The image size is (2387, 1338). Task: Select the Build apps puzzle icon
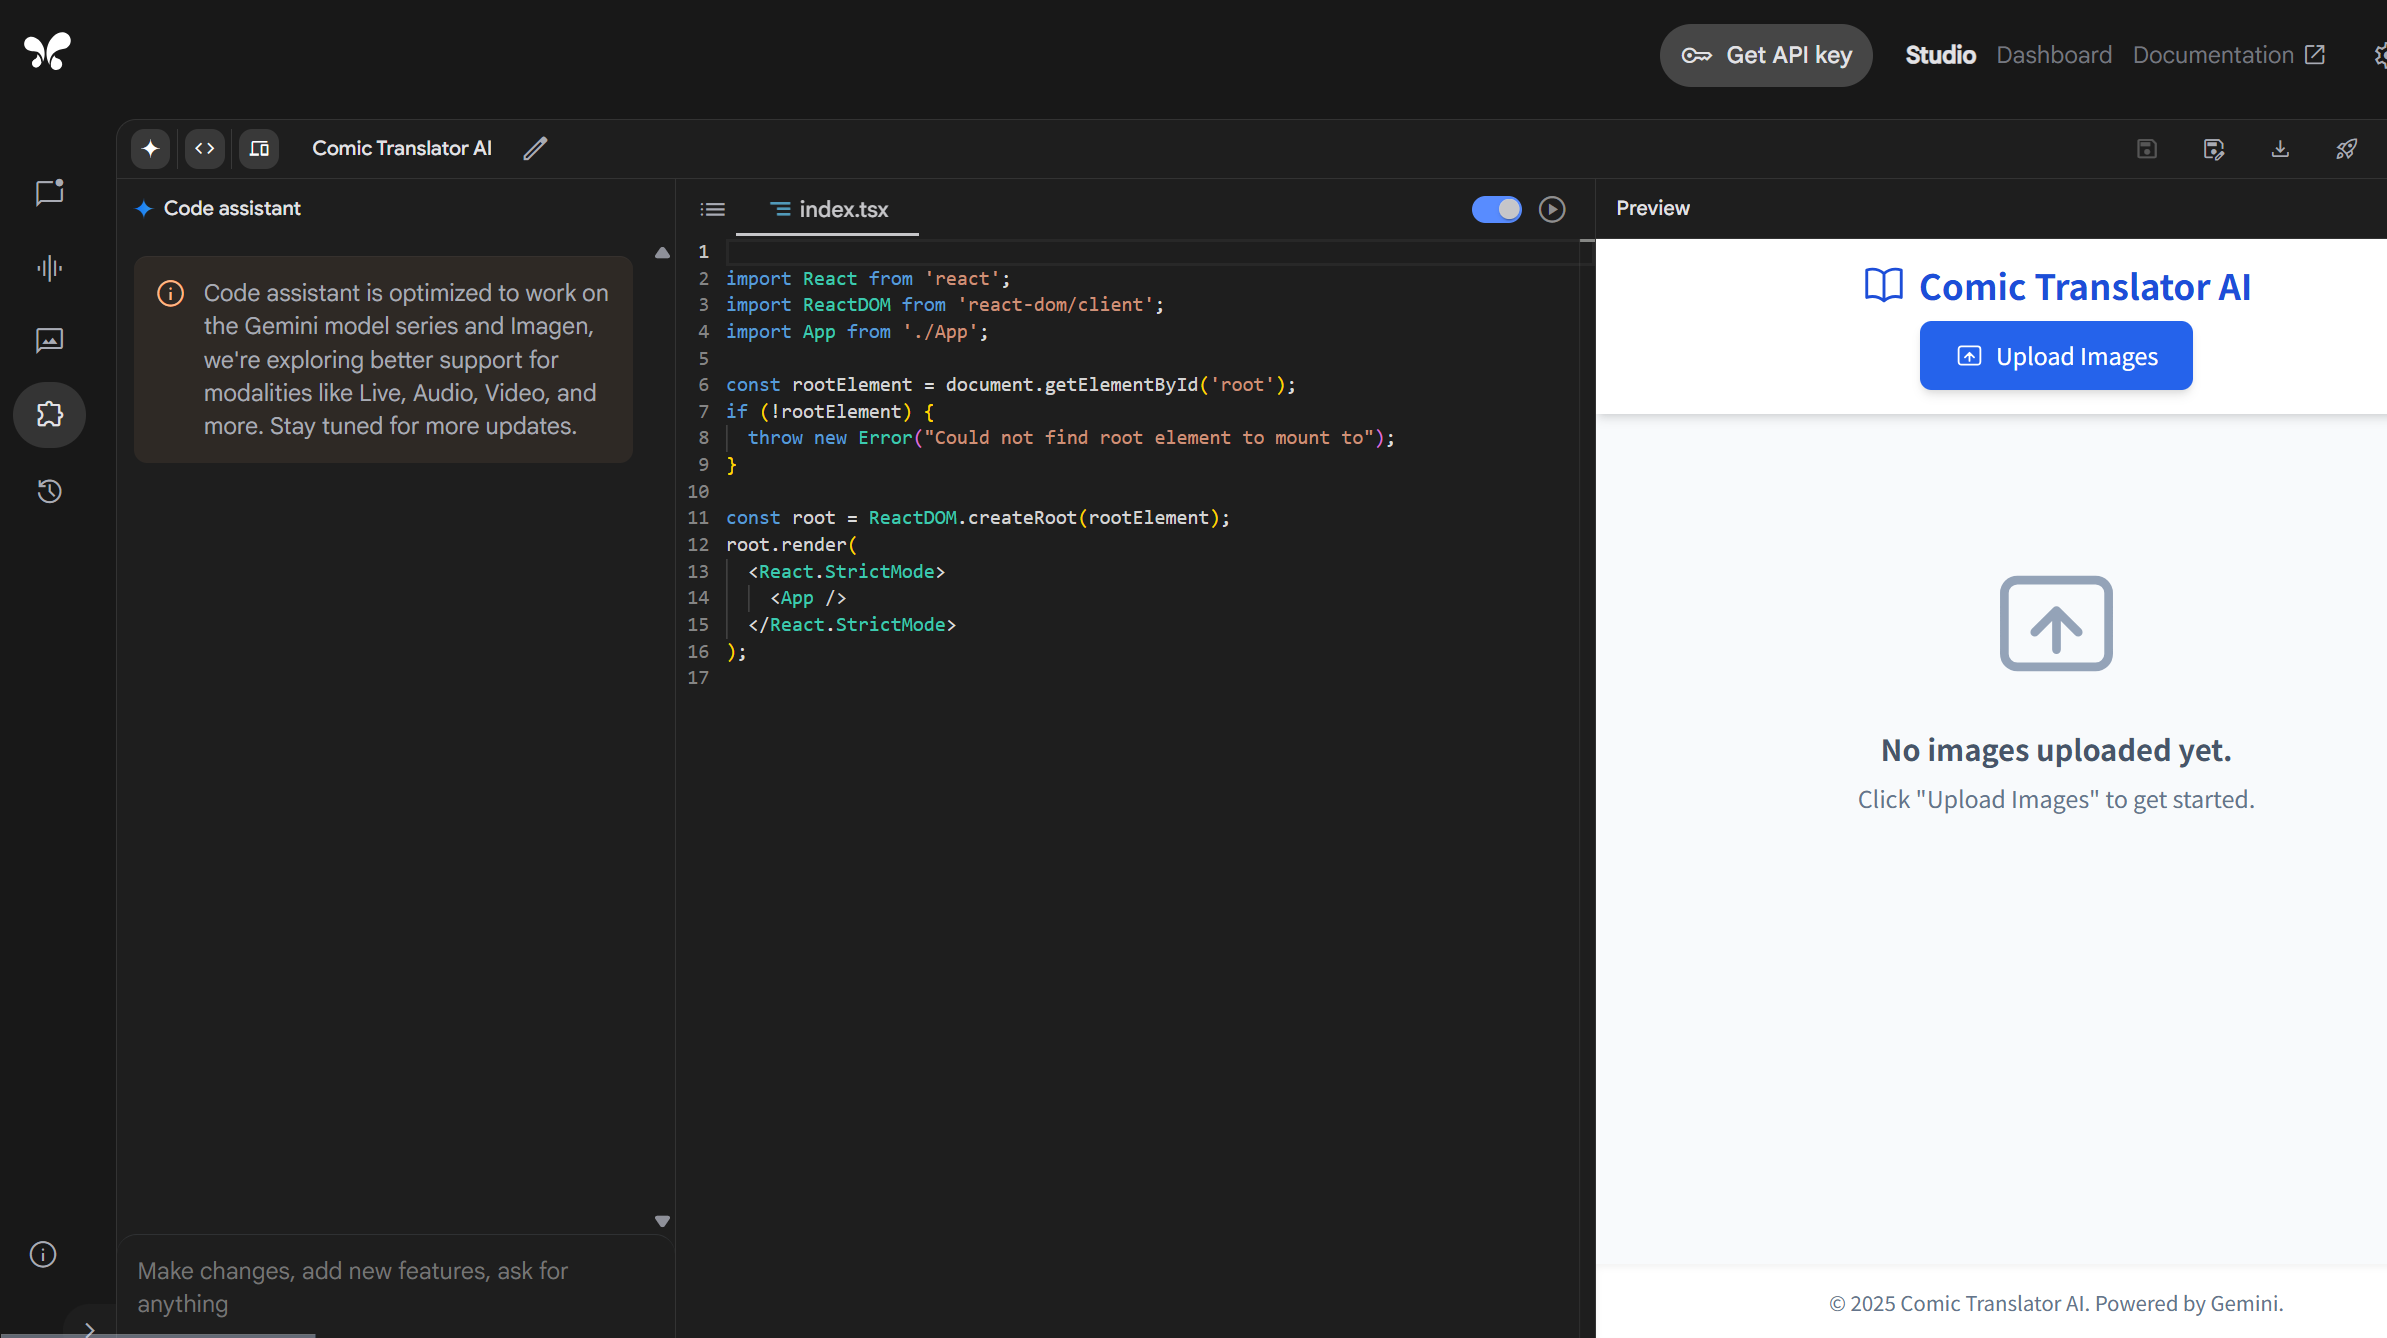tap(49, 414)
